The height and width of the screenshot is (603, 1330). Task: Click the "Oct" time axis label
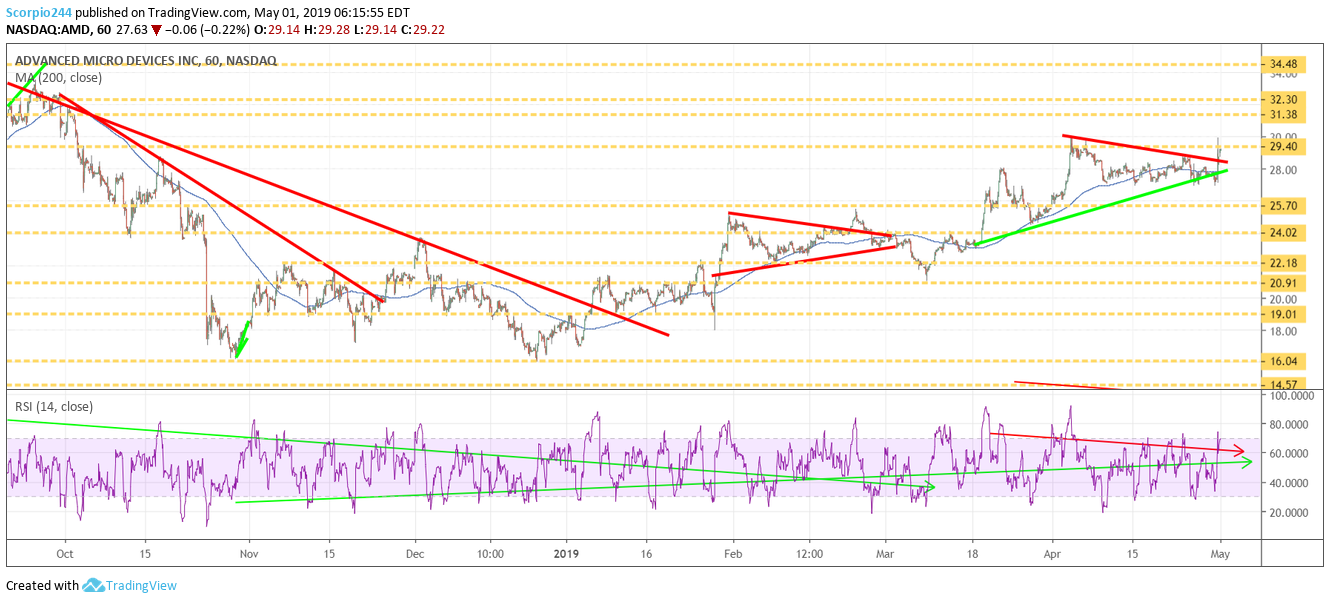(x=65, y=553)
